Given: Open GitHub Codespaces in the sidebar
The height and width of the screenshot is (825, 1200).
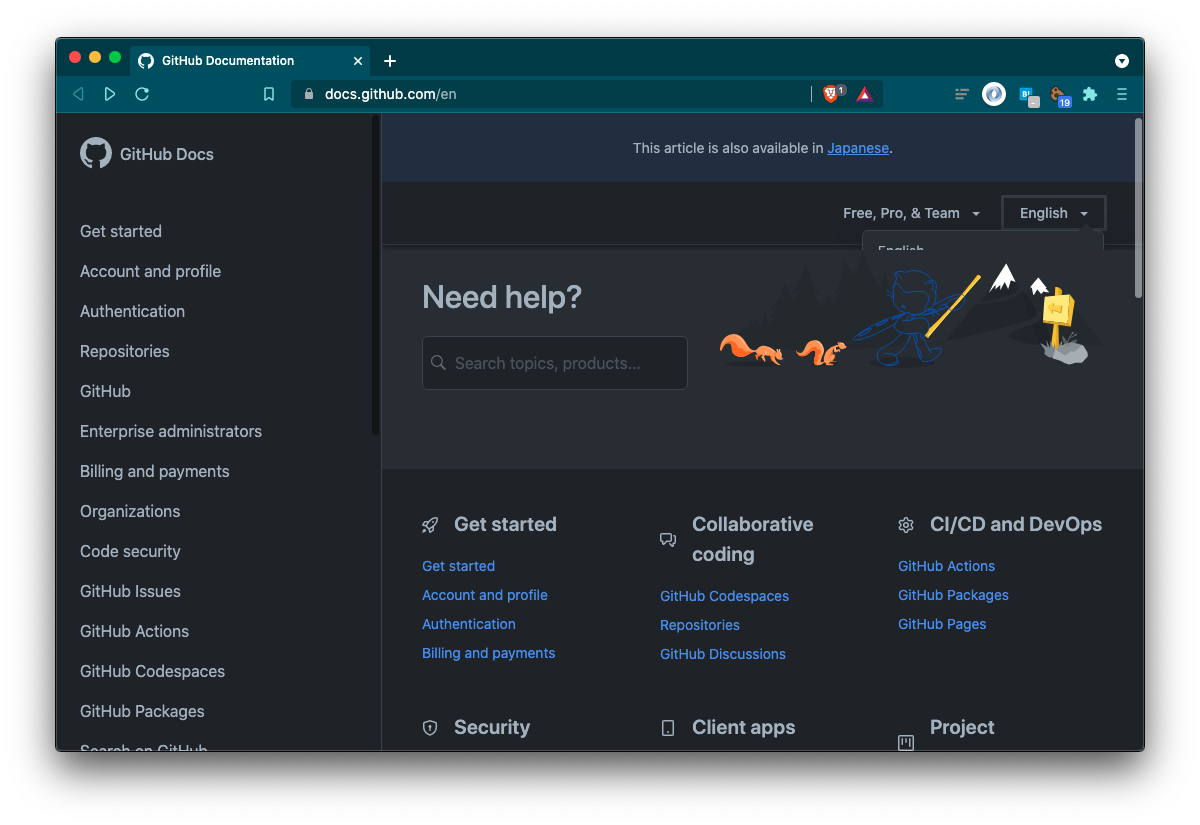Looking at the screenshot, I should tap(152, 671).
